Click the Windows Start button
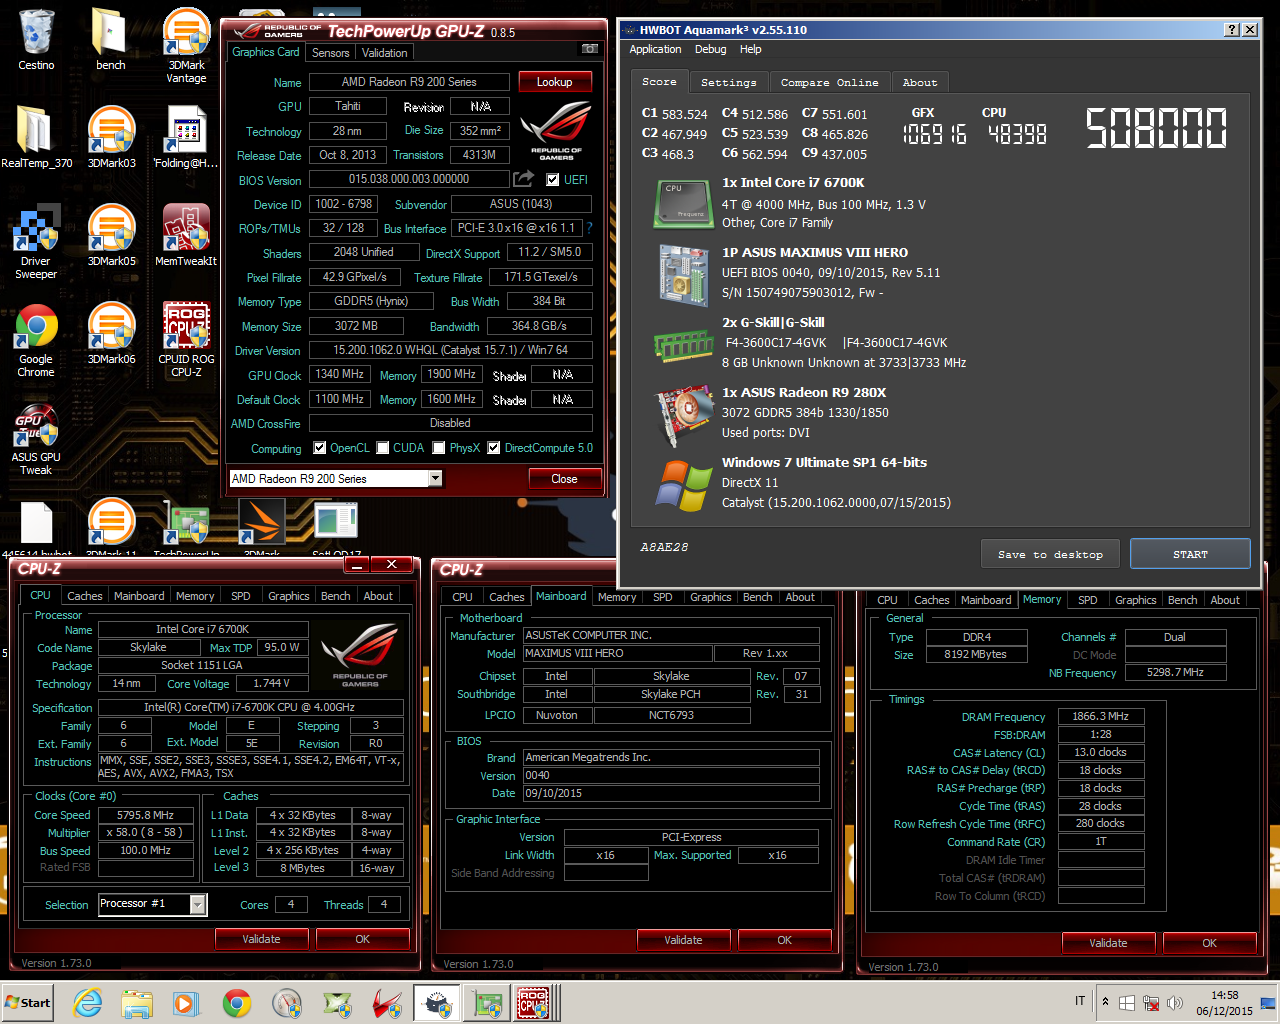 [28, 1003]
